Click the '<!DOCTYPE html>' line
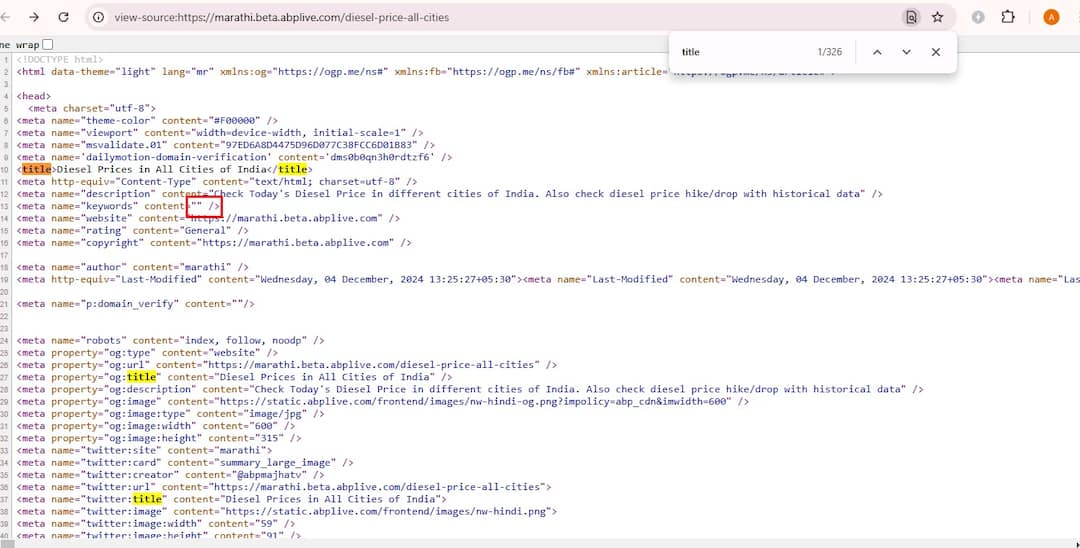The height and width of the screenshot is (548, 1080). 60,60
